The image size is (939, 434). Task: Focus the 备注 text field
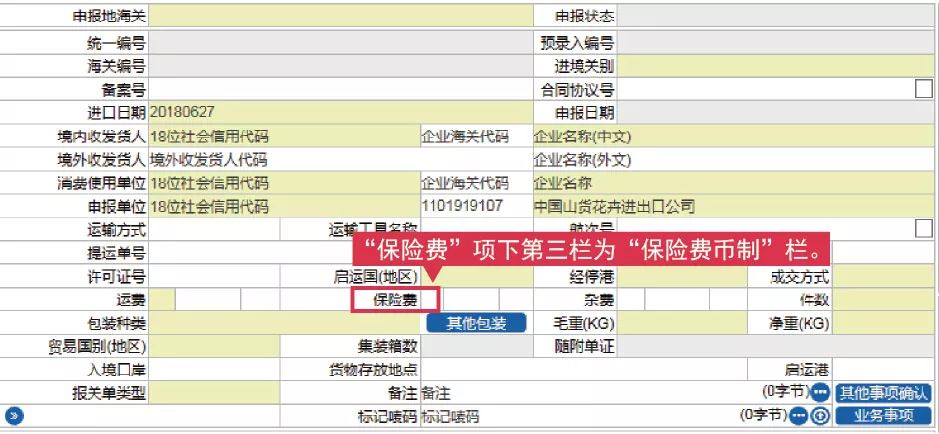pos(590,393)
